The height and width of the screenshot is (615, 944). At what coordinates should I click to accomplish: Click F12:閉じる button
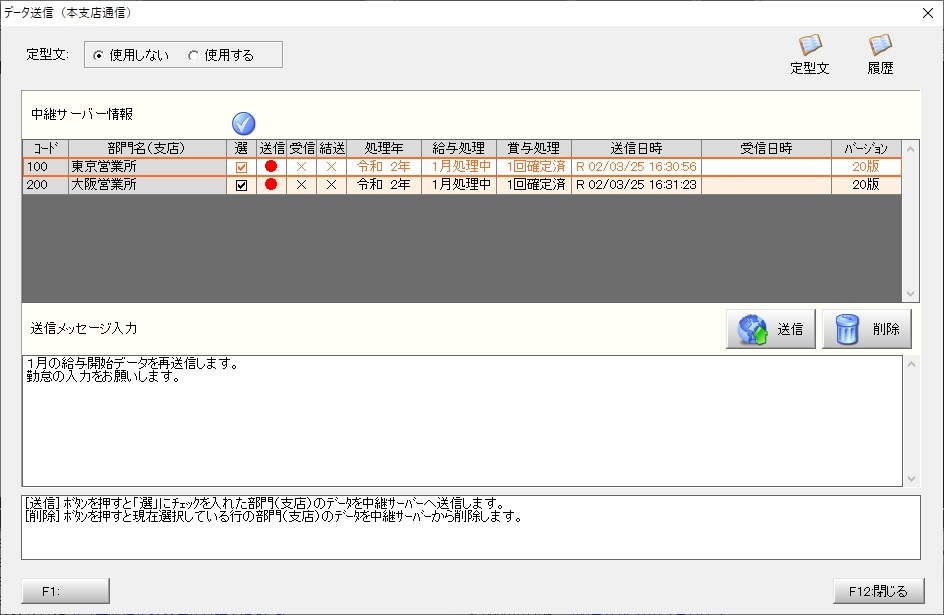tap(878, 591)
